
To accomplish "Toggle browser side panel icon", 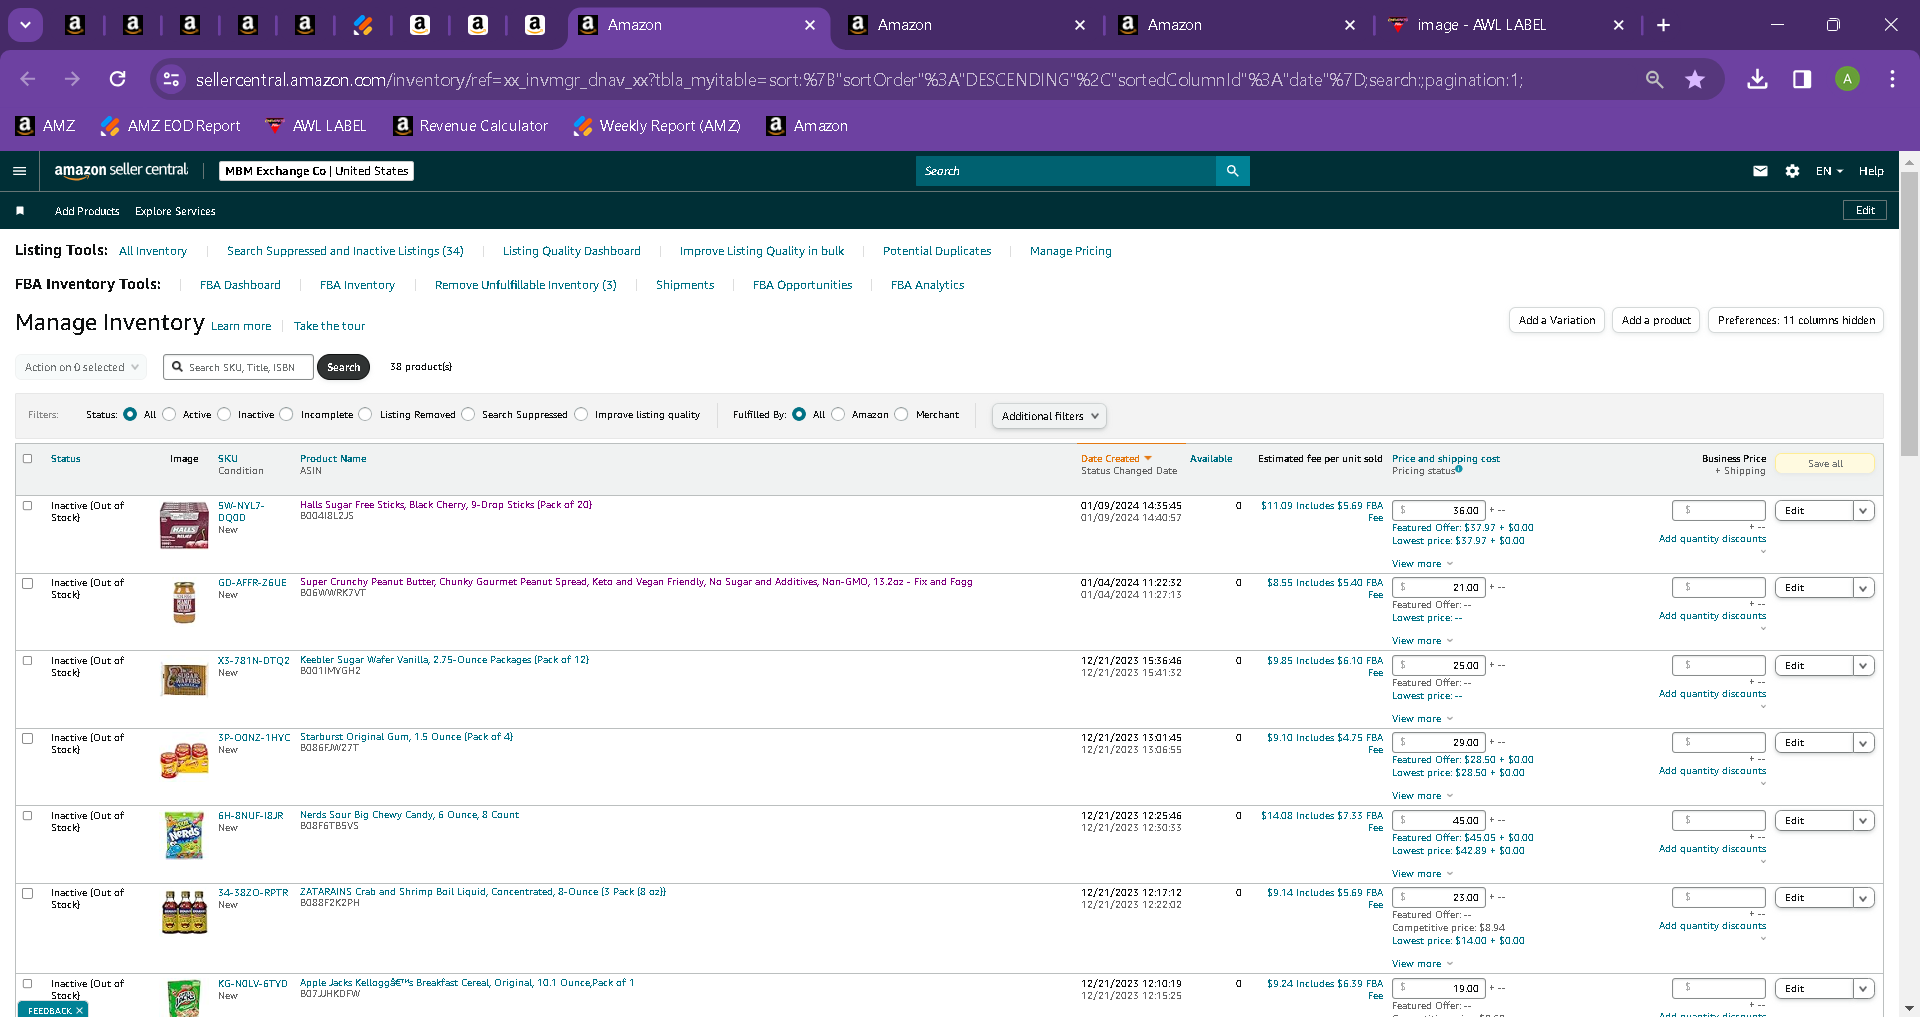I will pos(1802,79).
